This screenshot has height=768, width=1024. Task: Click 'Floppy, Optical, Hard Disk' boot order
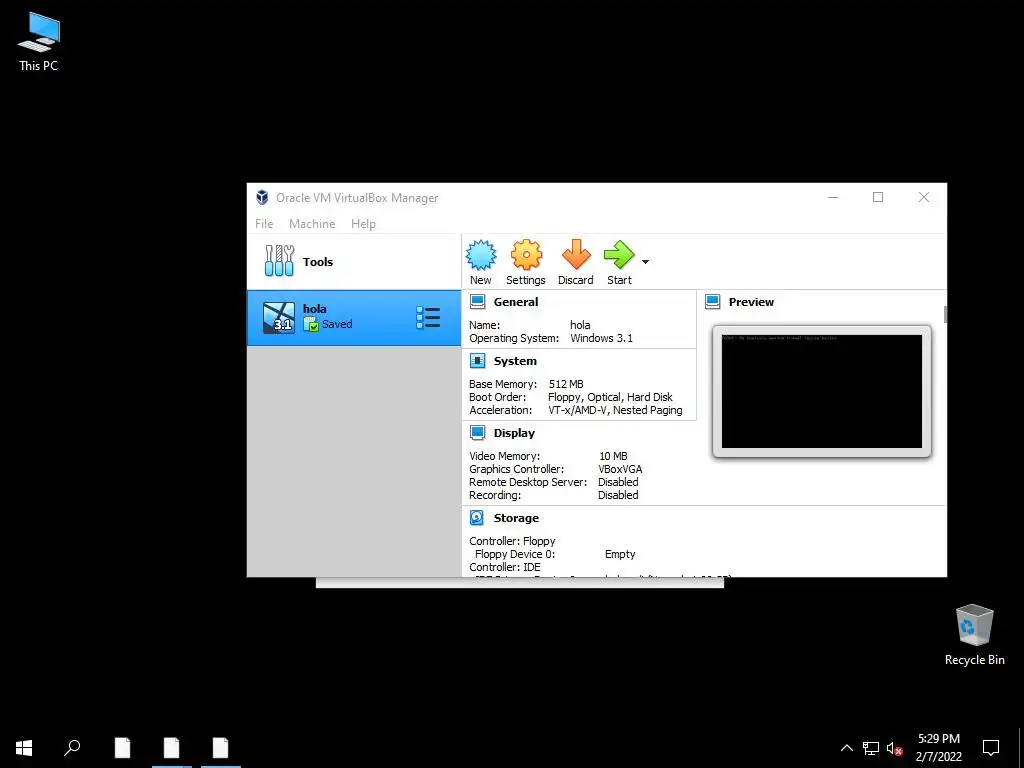click(610, 396)
